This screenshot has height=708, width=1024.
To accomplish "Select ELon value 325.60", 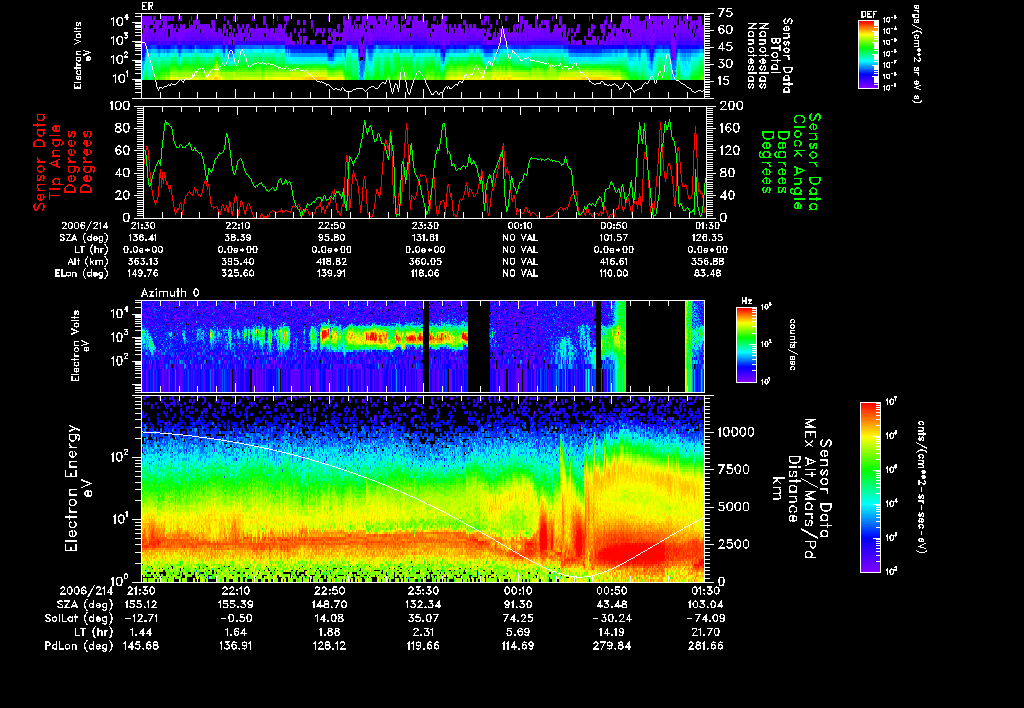I will [238, 273].
